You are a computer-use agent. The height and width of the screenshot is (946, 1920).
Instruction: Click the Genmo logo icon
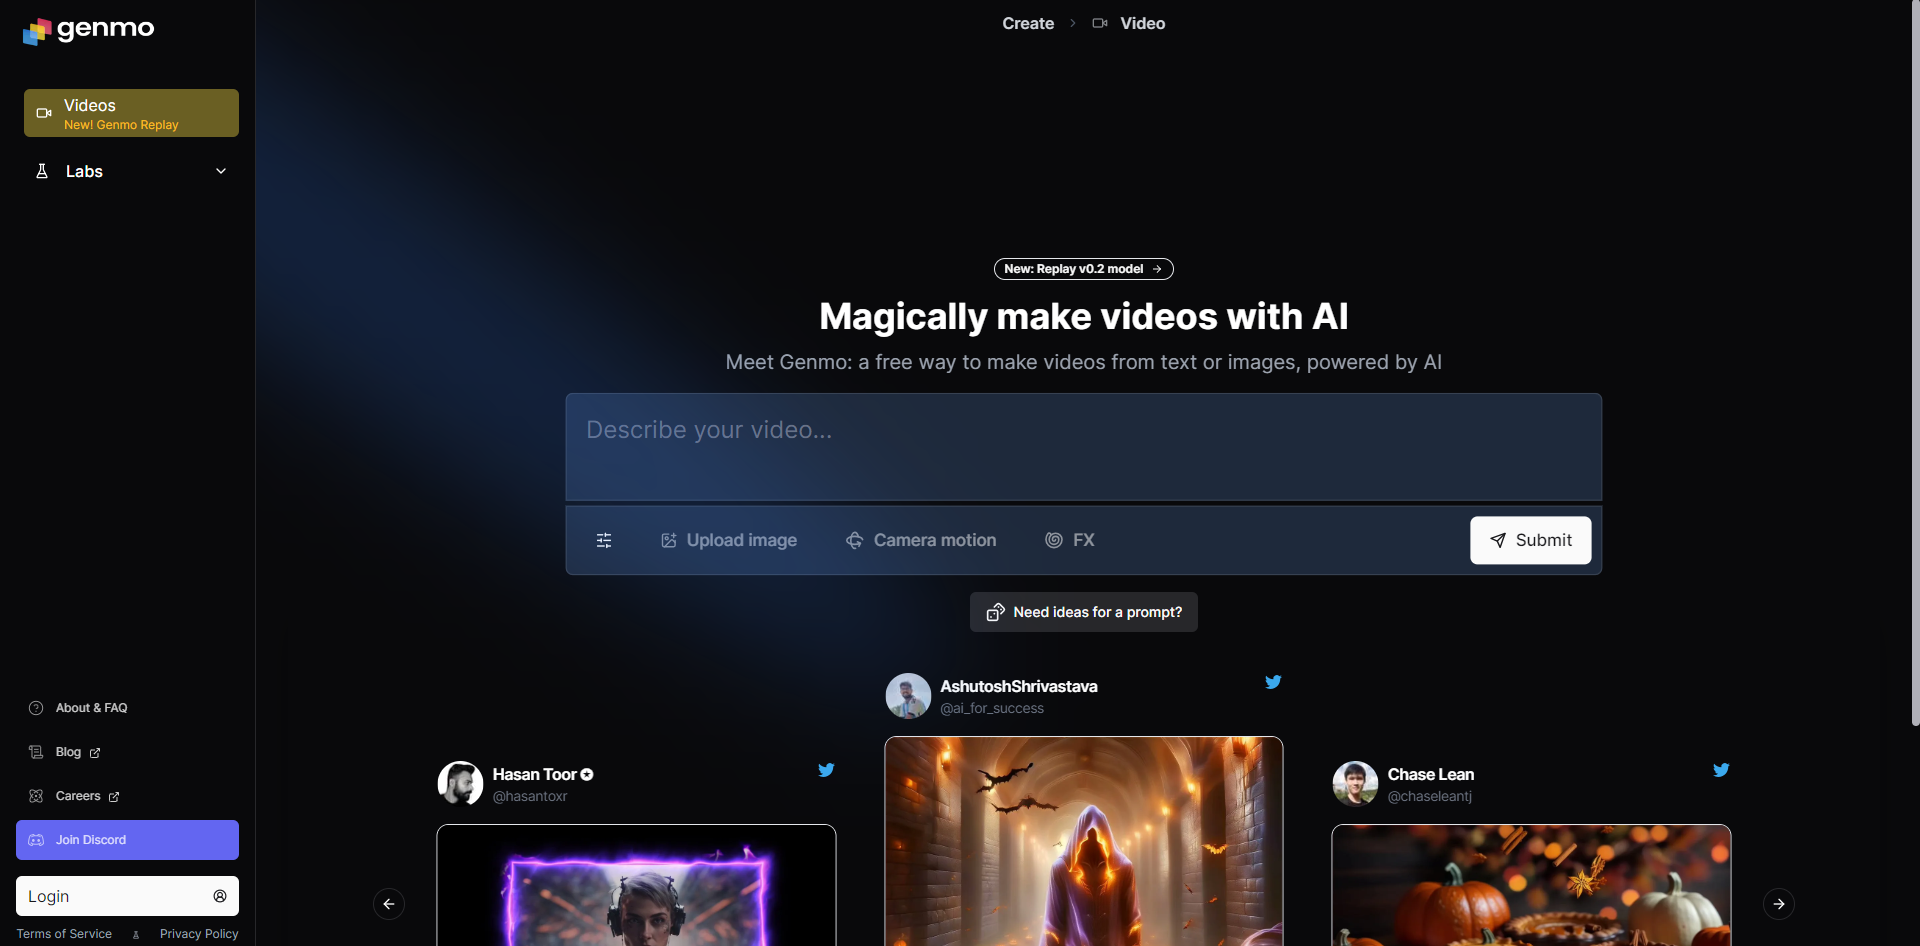[x=36, y=31]
